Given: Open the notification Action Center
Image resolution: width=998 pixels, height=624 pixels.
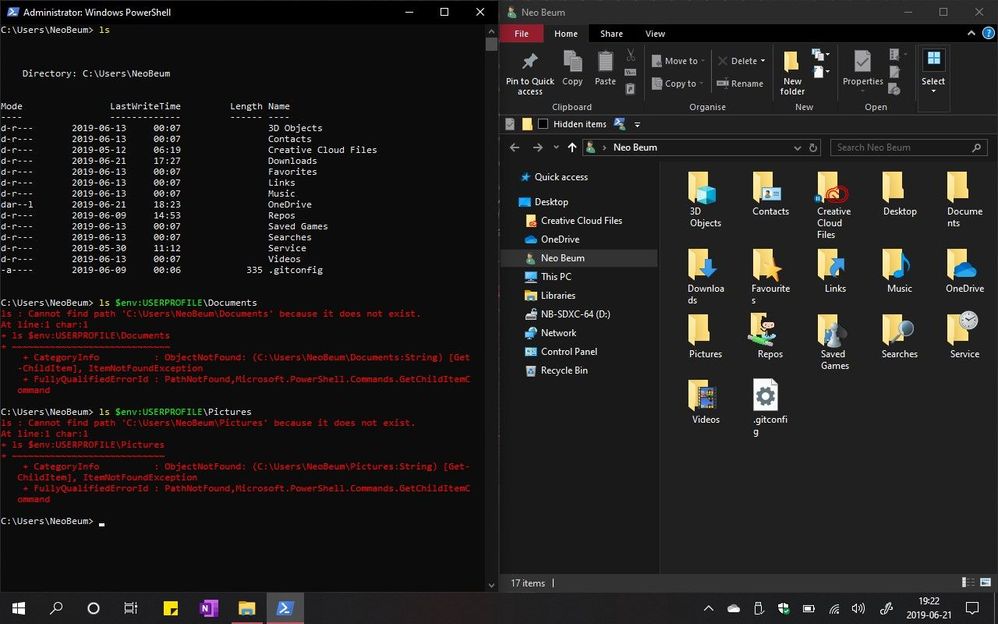Looking at the screenshot, I should point(971,608).
